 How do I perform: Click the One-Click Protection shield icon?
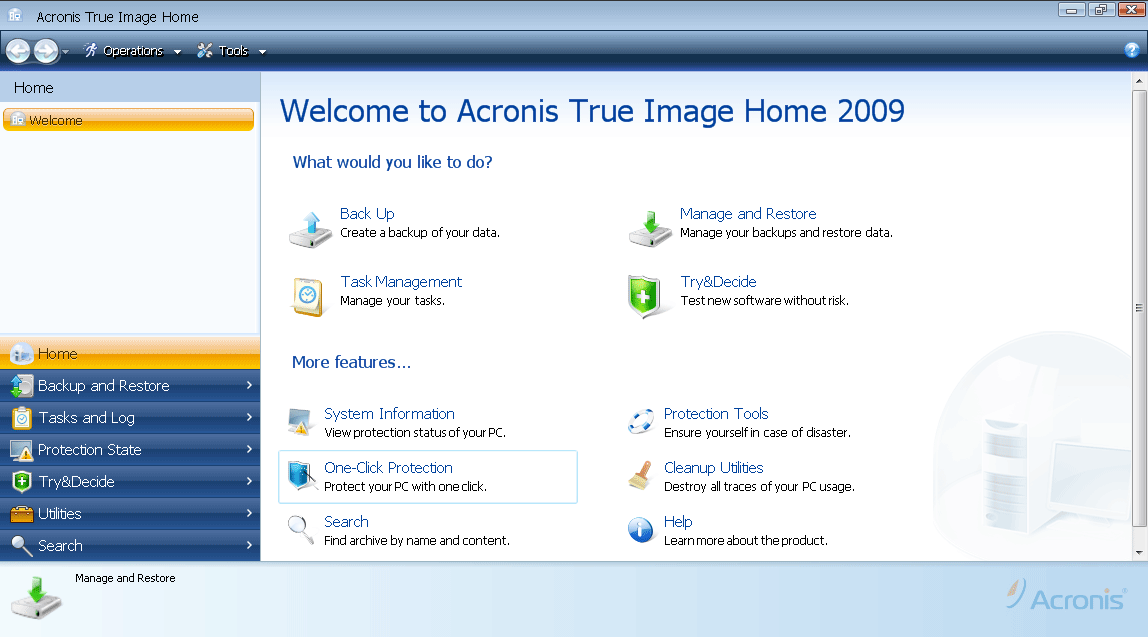point(300,475)
